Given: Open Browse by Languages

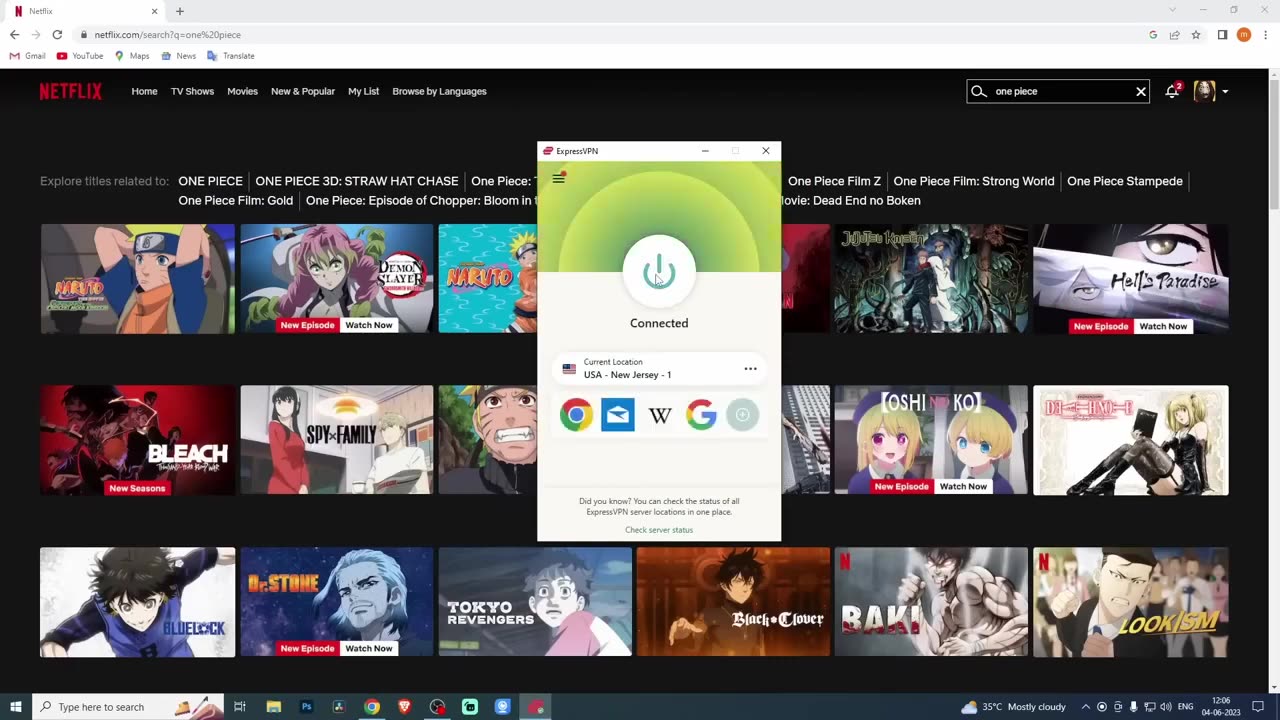Looking at the screenshot, I should pos(439,91).
